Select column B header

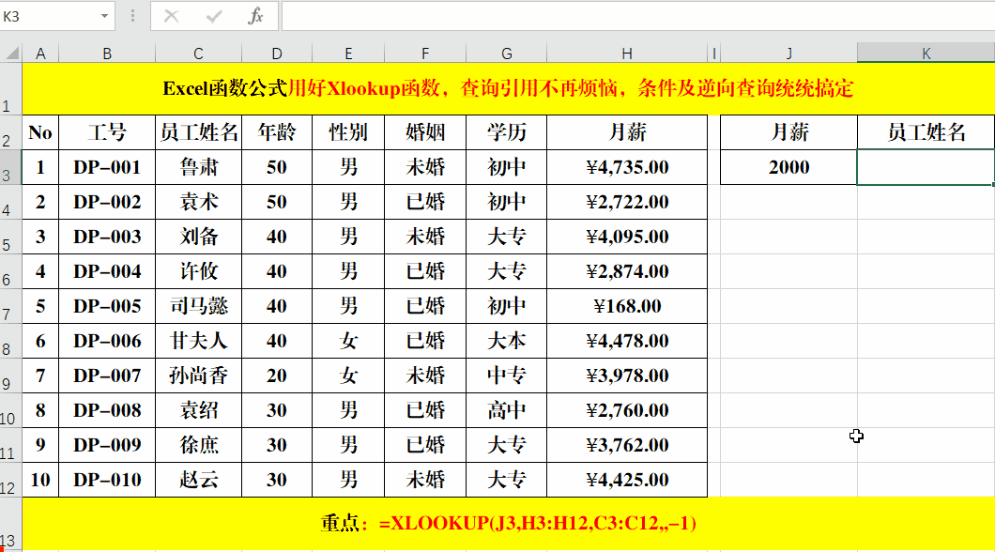[107, 54]
